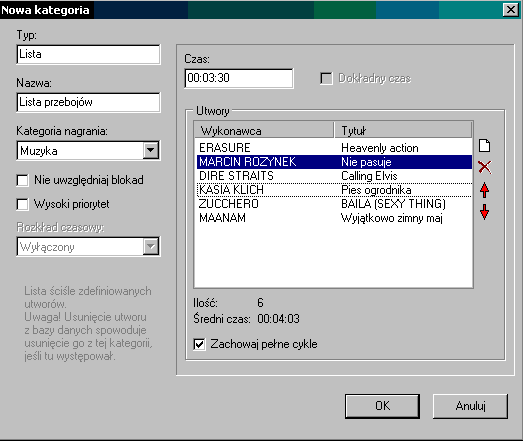Confirm with the OK button

pyautogui.click(x=382, y=406)
